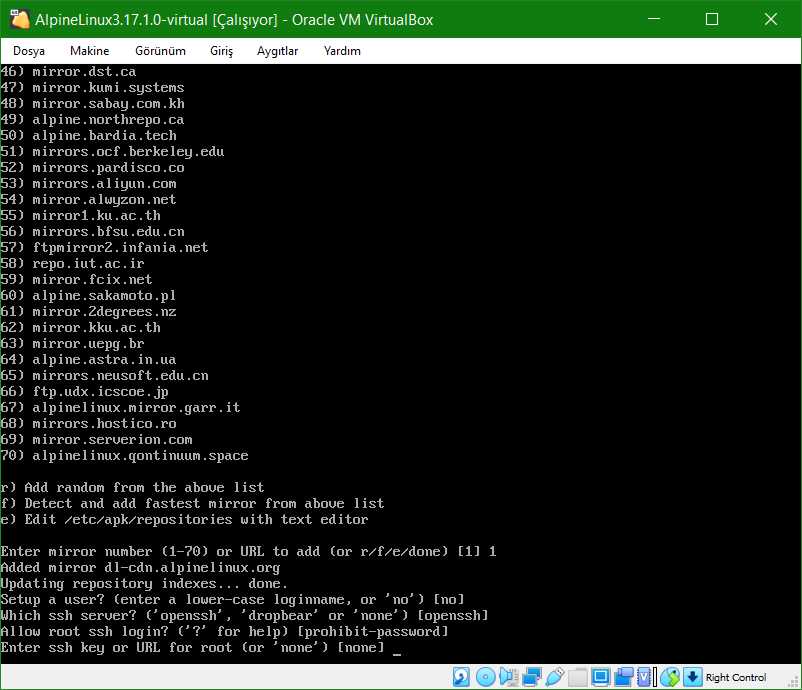Click the line '50) alpine.bardia.tech'
Image resolution: width=802 pixels, height=690 pixels.
coord(88,136)
